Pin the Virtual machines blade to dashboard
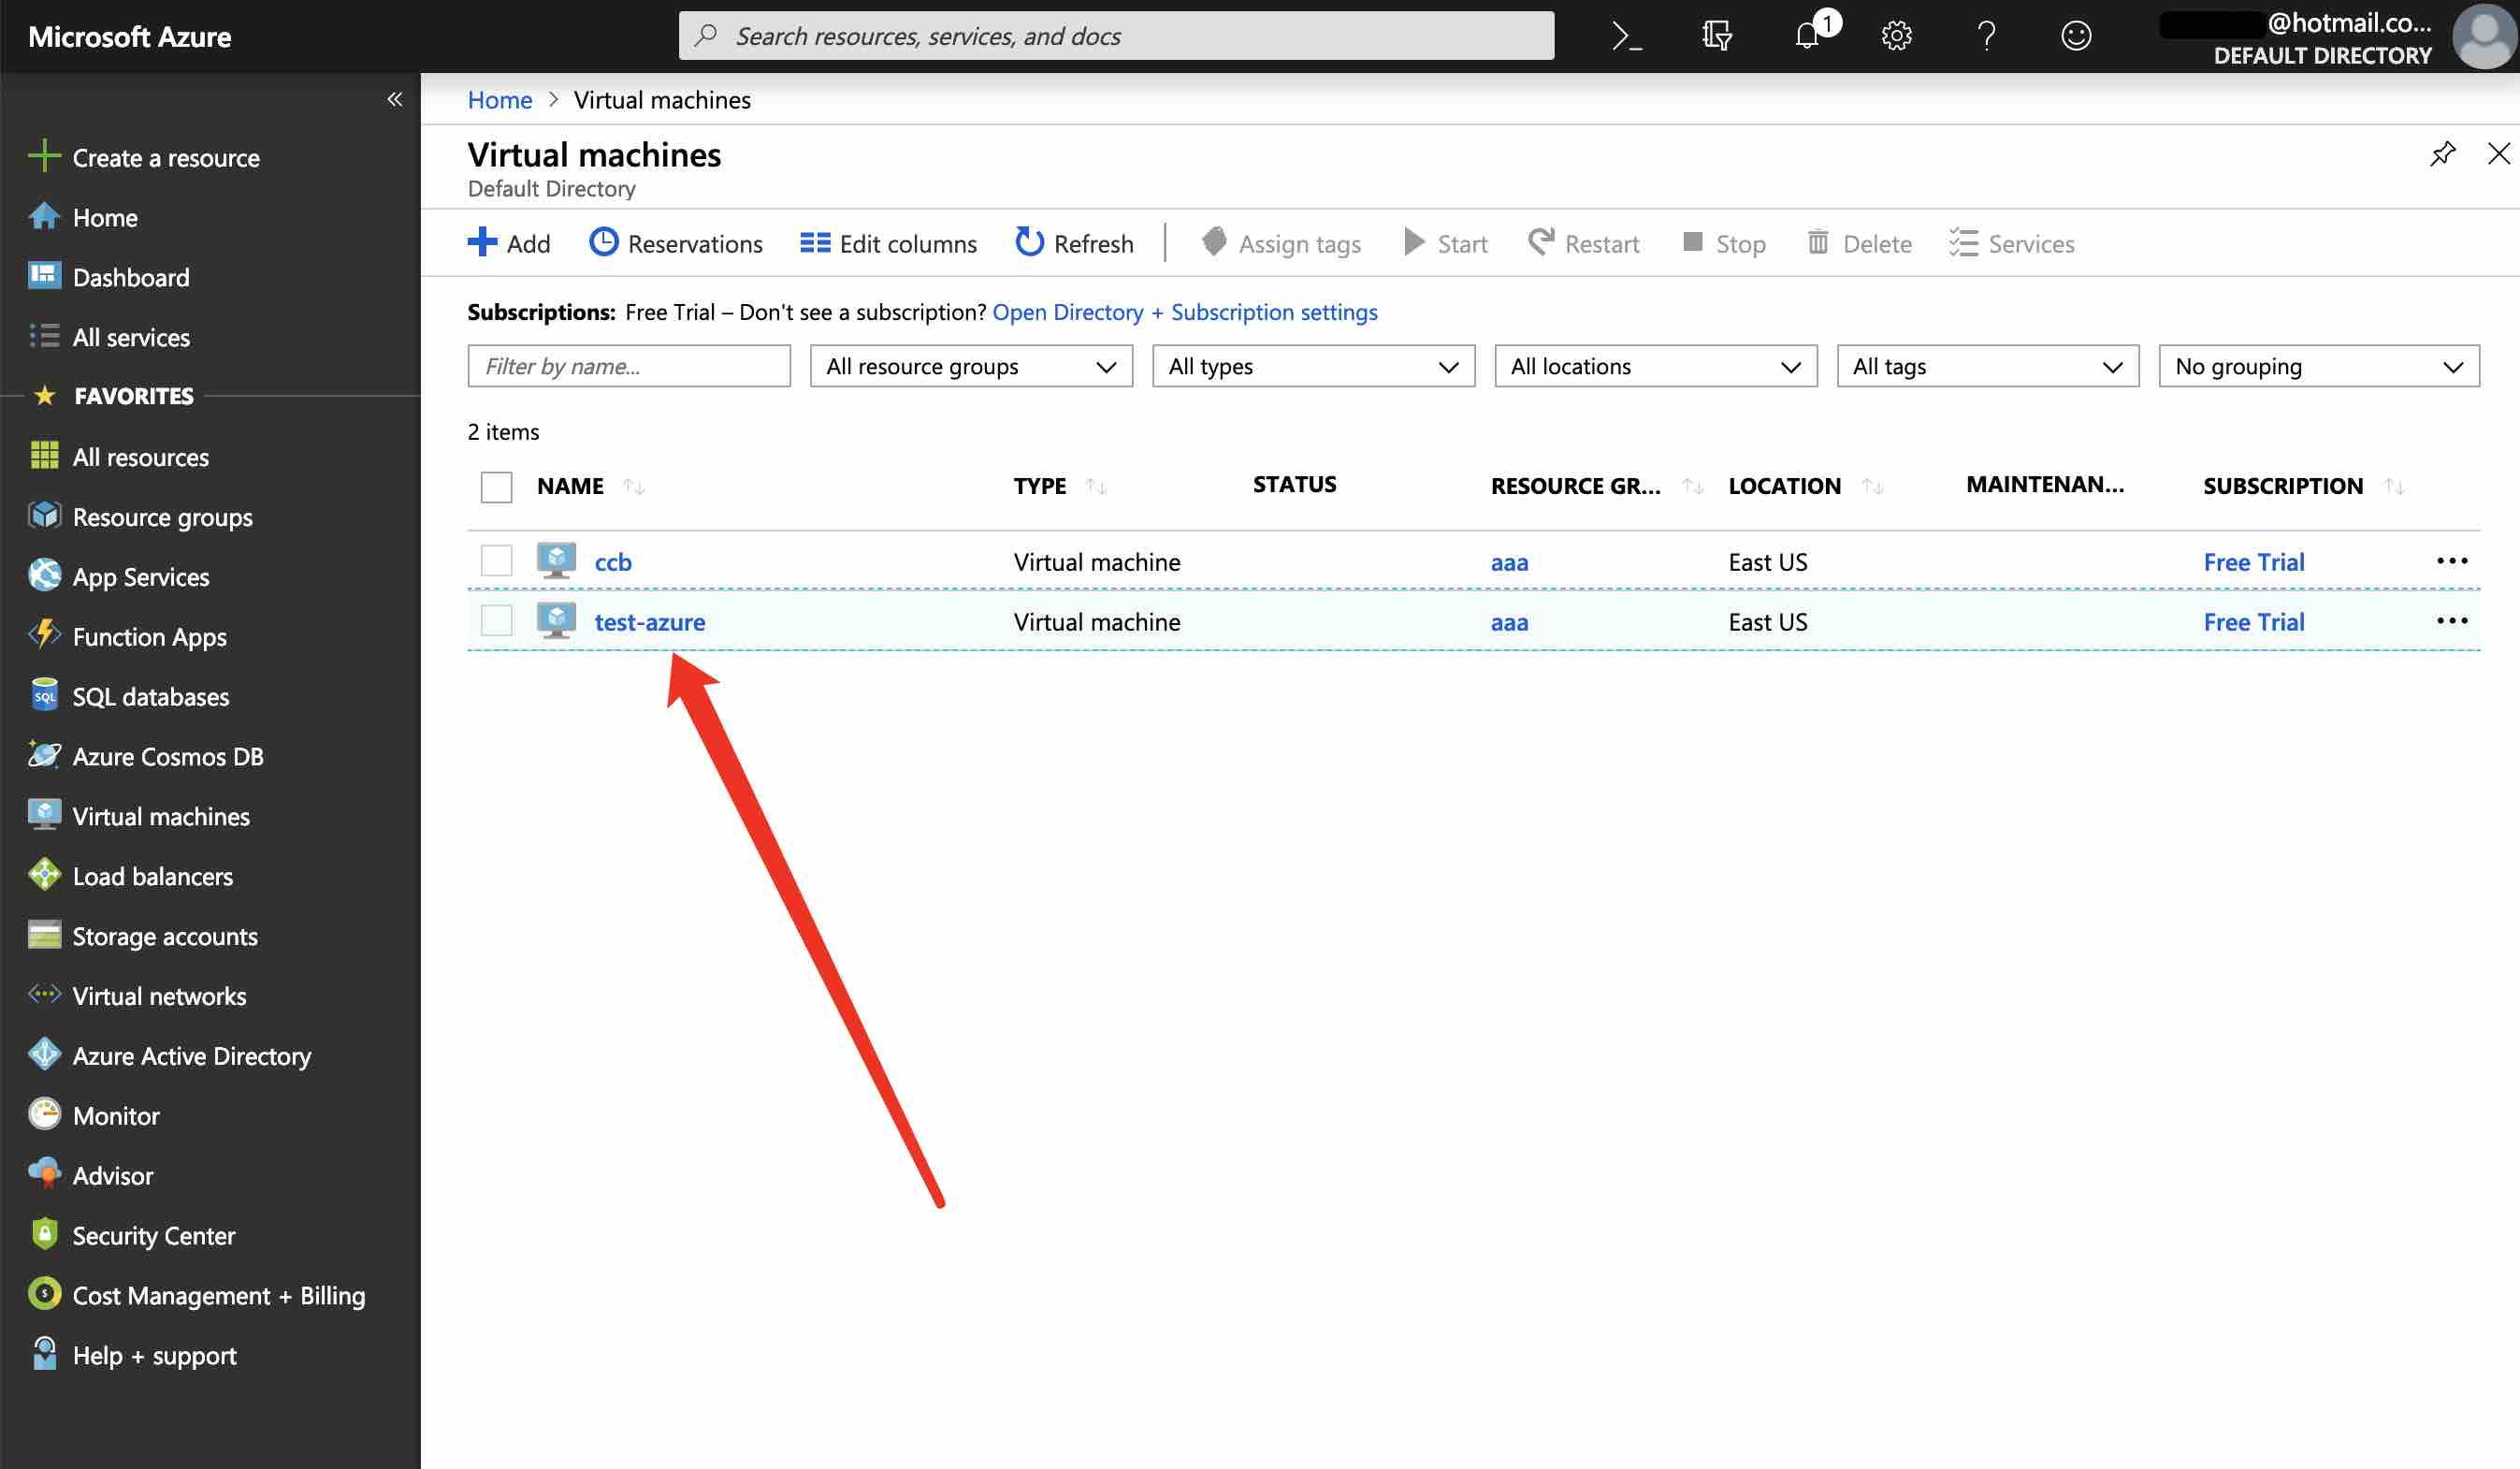 click(2442, 154)
